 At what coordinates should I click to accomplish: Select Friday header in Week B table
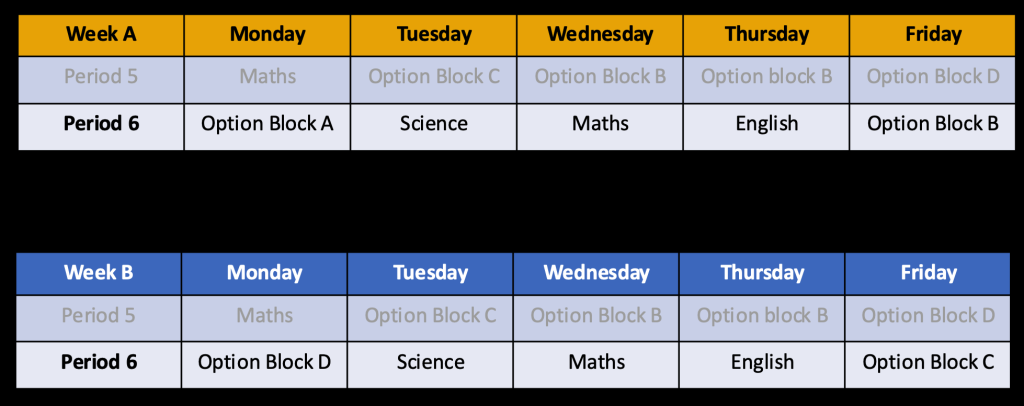[928, 272]
